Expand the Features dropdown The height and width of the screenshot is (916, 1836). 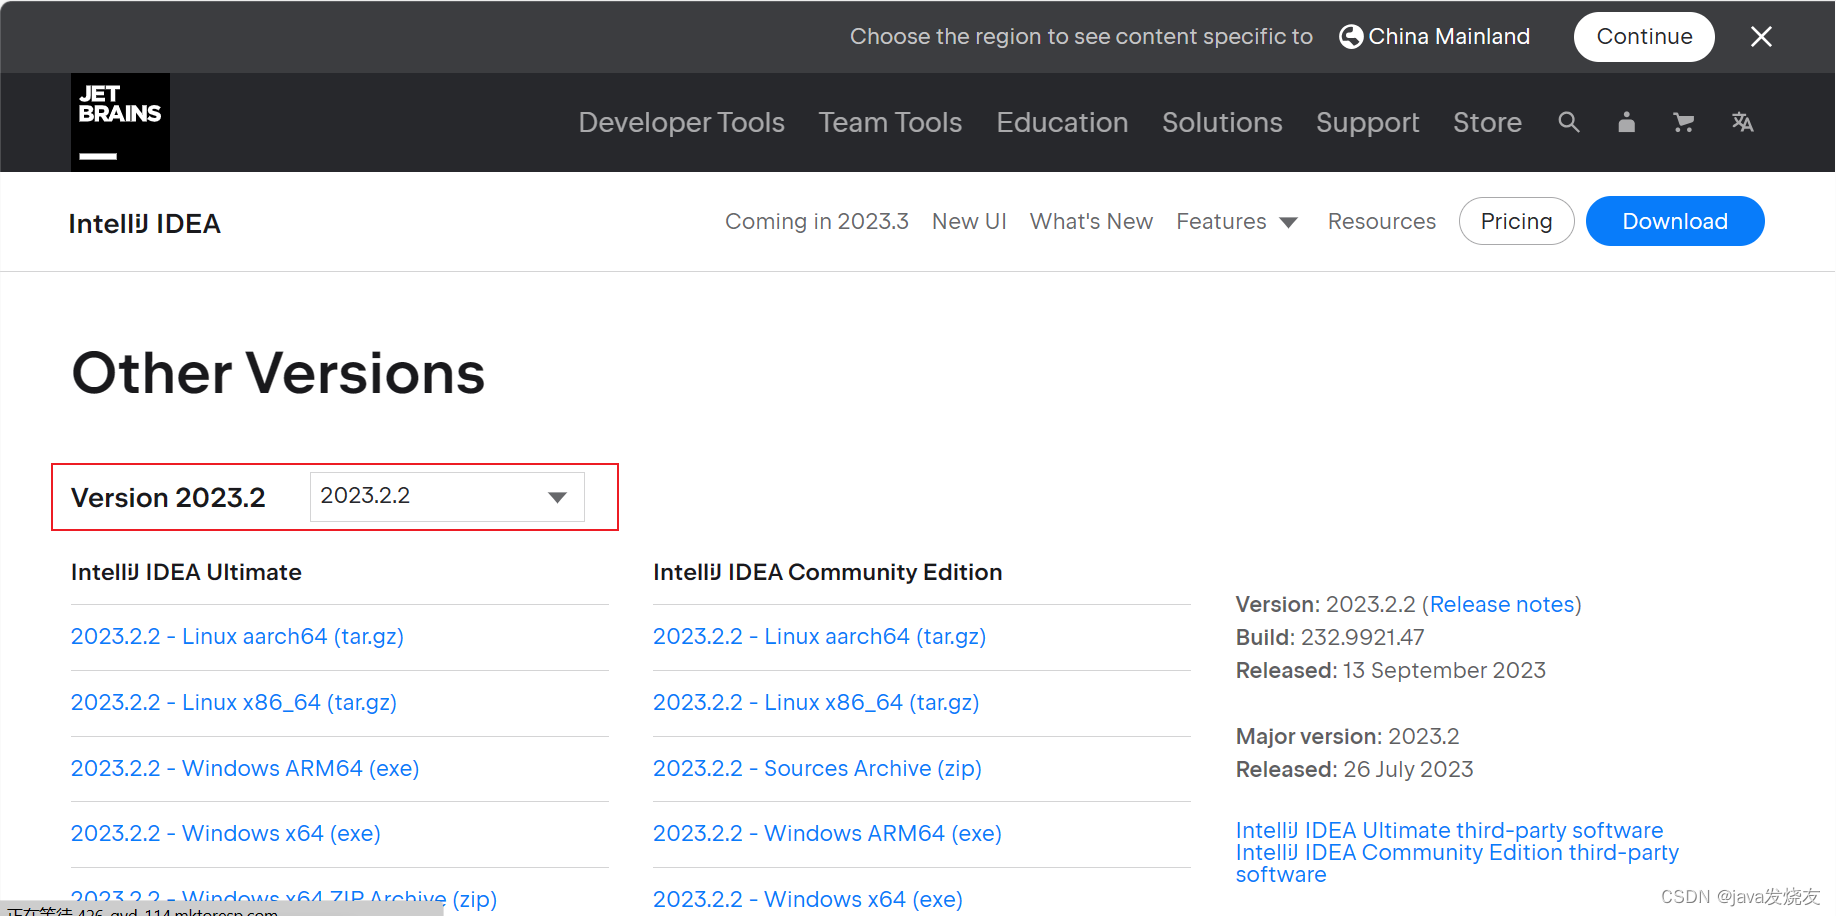click(x=1237, y=221)
